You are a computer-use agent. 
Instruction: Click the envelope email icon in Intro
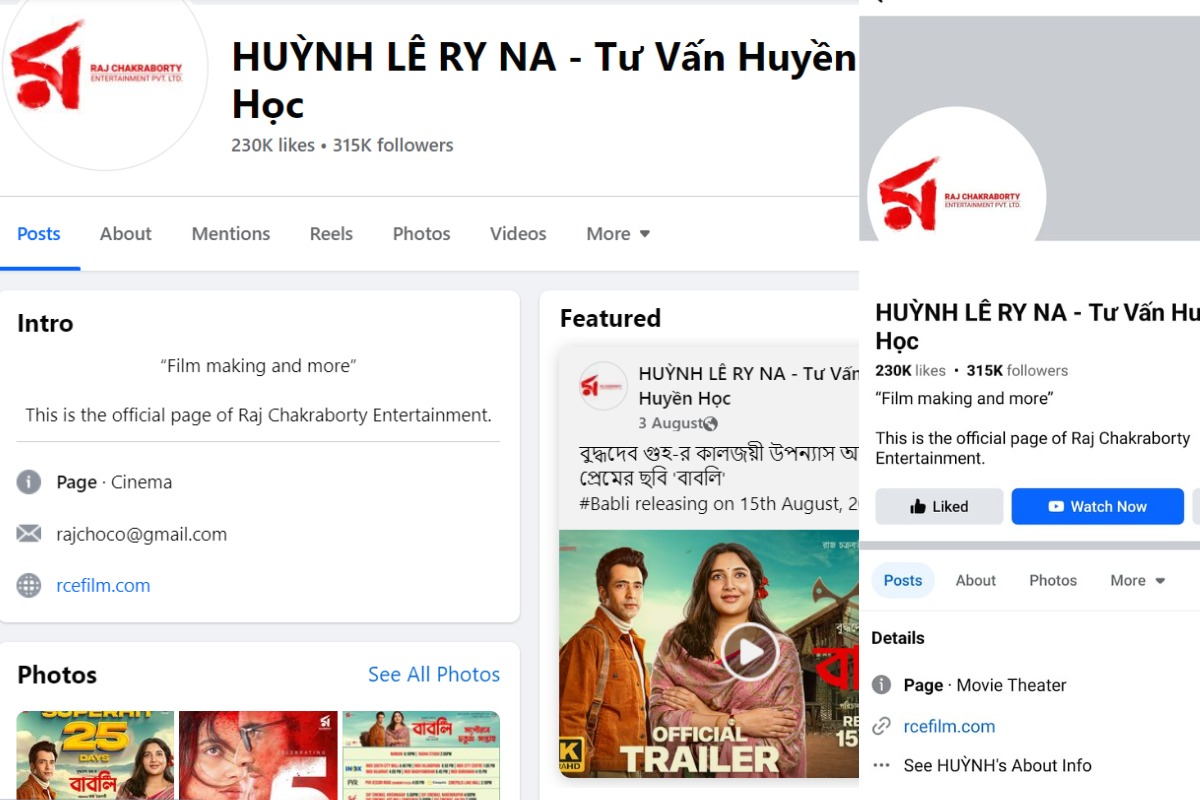29,534
